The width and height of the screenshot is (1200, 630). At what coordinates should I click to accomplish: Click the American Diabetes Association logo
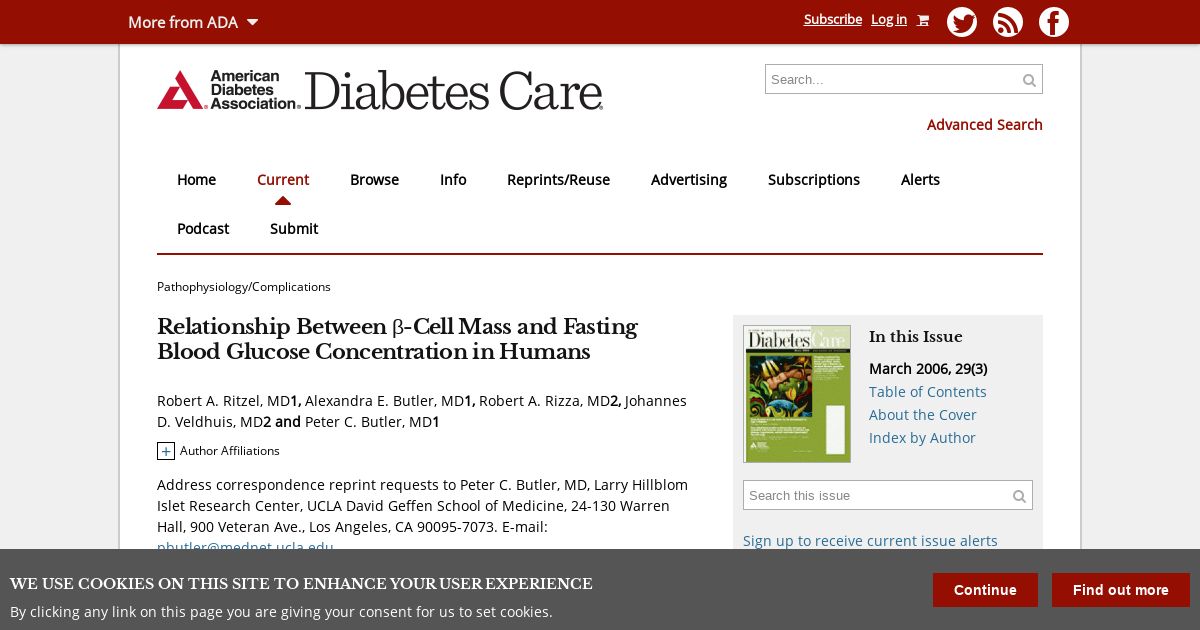228,90
